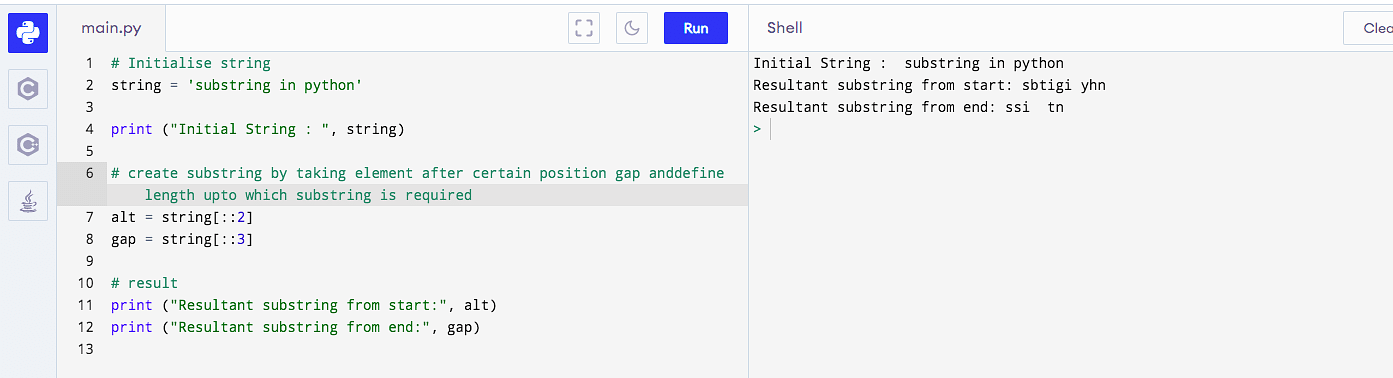Clear the shell output

click(x=1369, y=28)
